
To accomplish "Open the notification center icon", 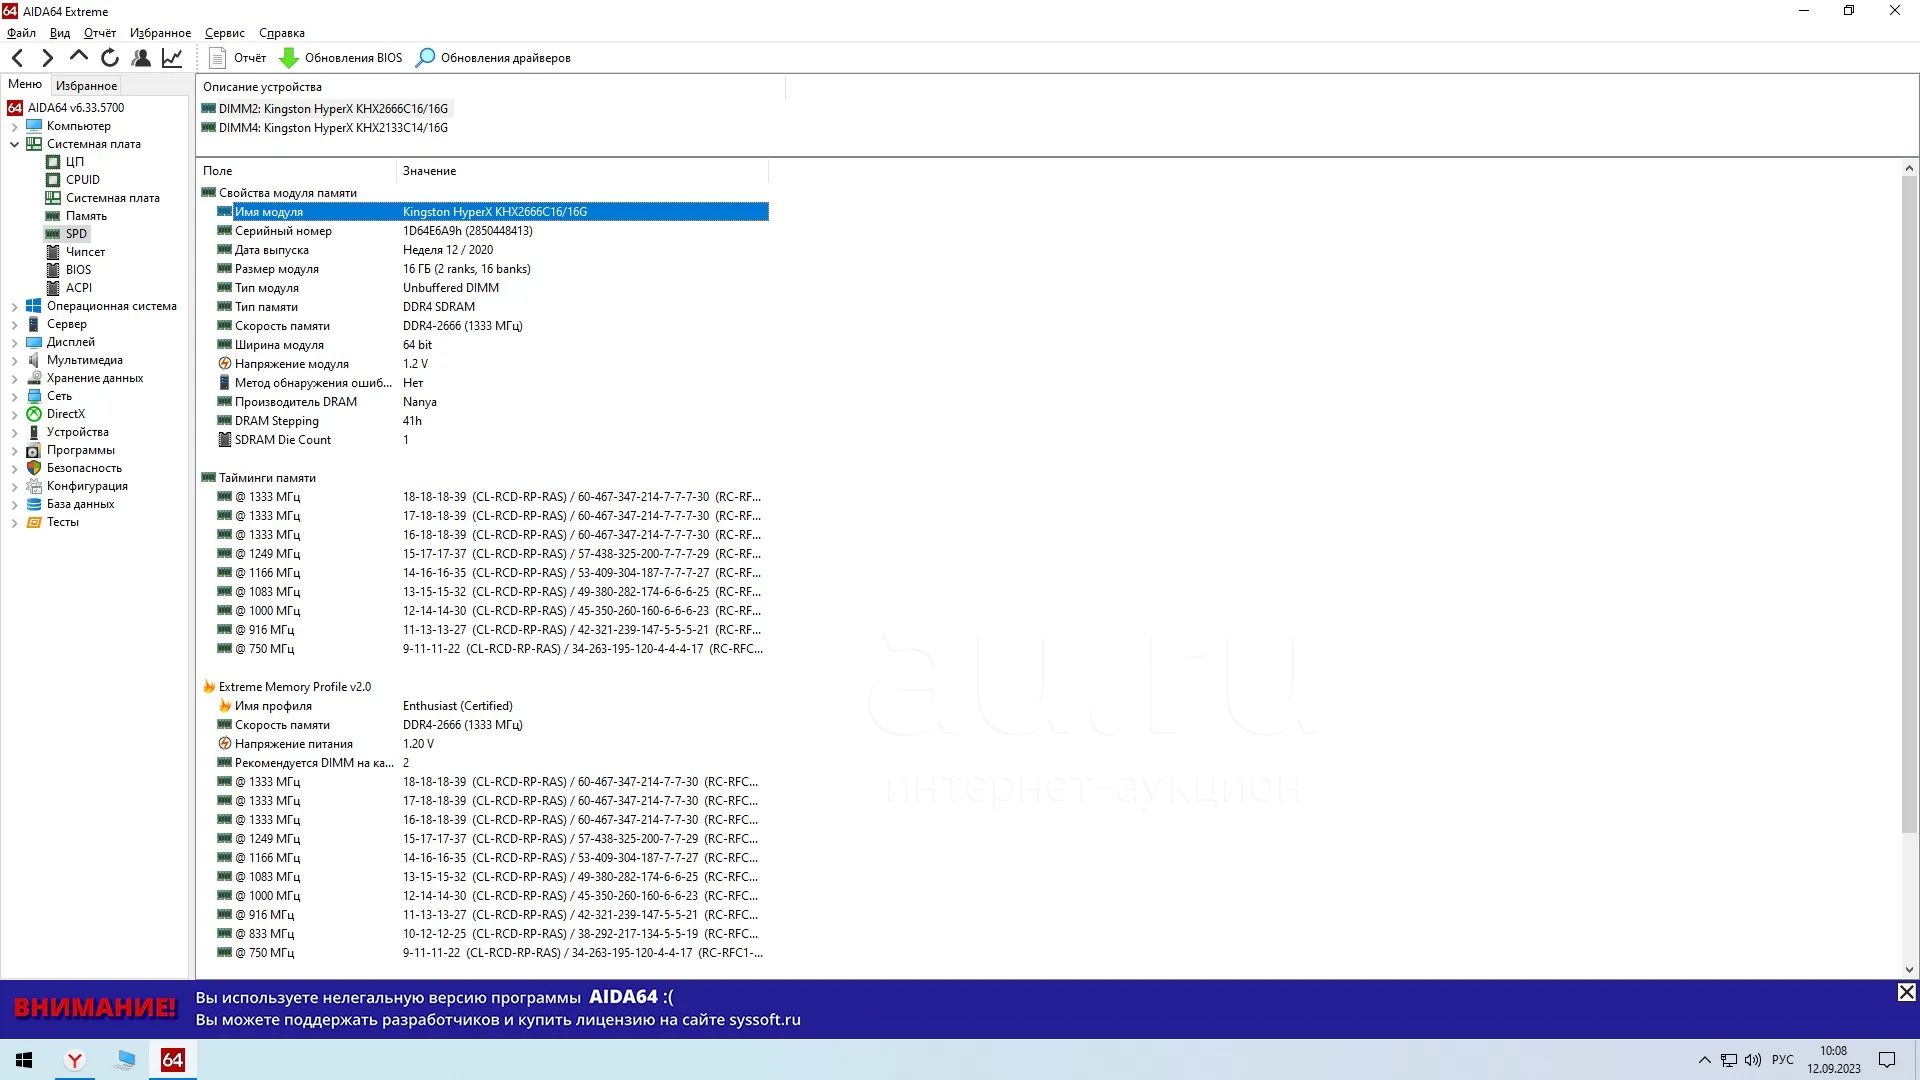I will 1887,1060.
